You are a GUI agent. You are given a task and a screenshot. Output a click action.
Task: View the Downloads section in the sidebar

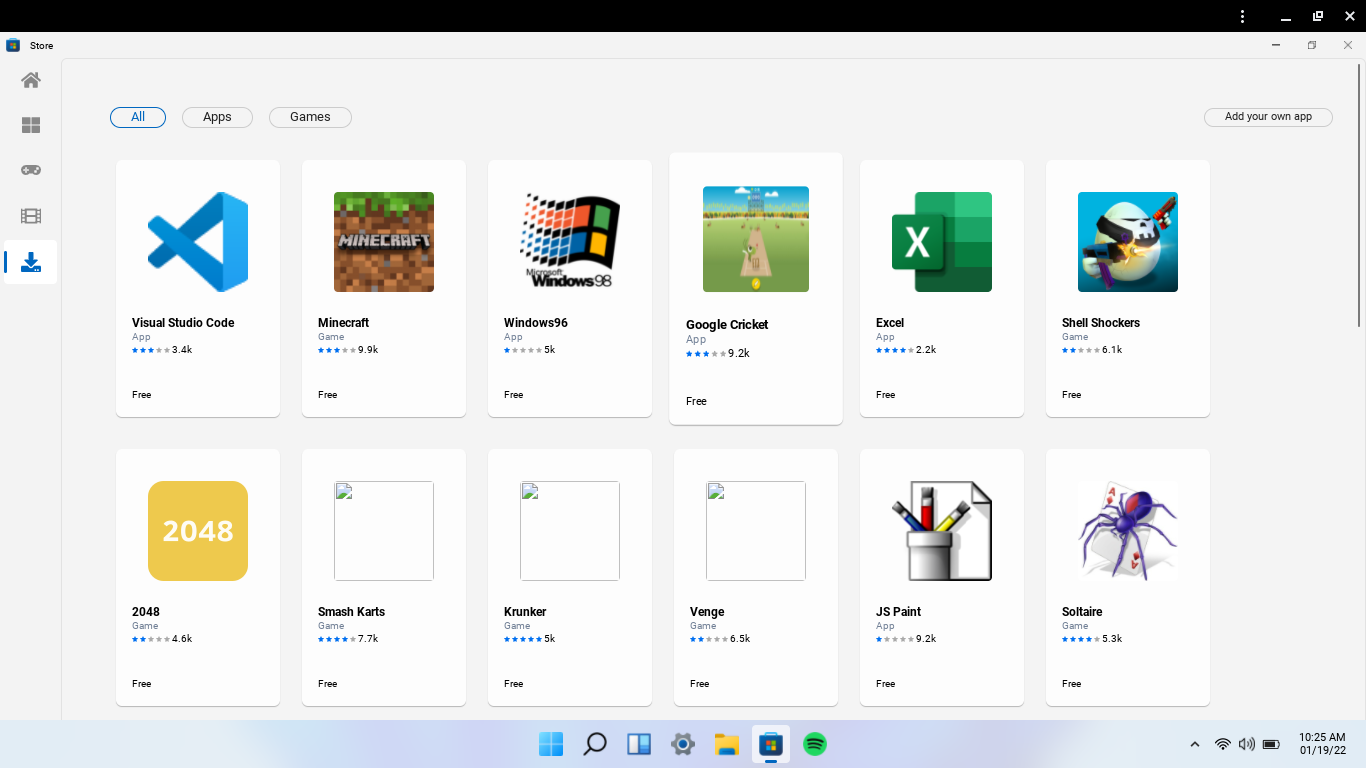click(30, 262)
